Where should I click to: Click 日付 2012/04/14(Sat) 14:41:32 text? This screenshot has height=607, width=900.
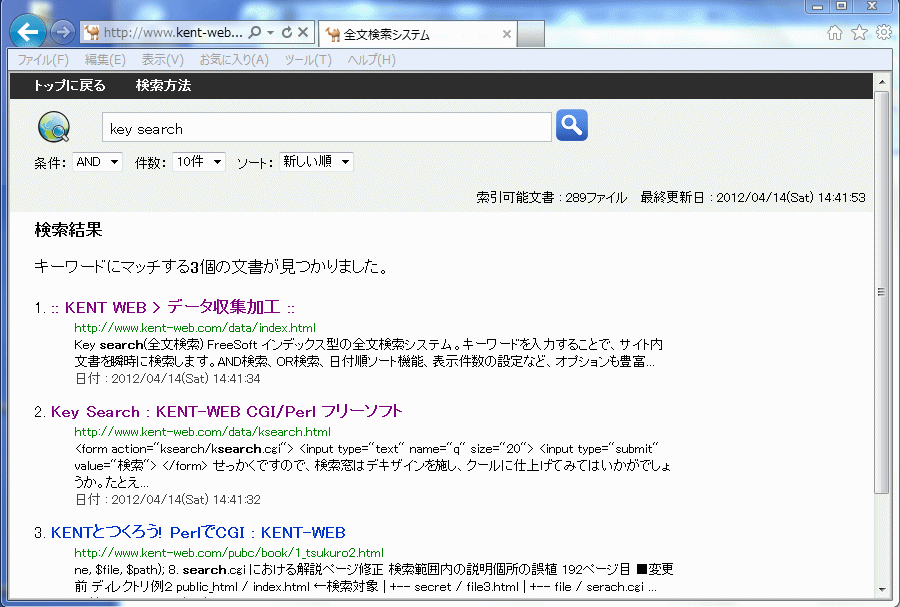(x=168, y=500)
